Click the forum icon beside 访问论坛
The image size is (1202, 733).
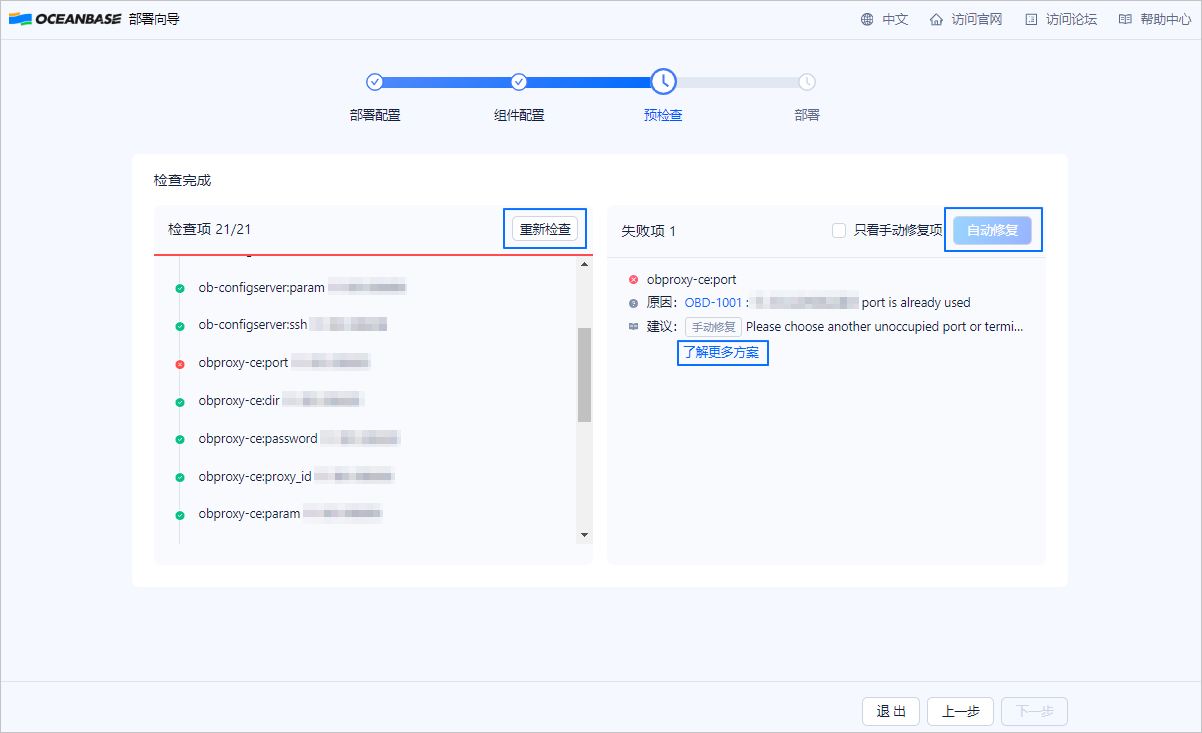click(1031, 19)
